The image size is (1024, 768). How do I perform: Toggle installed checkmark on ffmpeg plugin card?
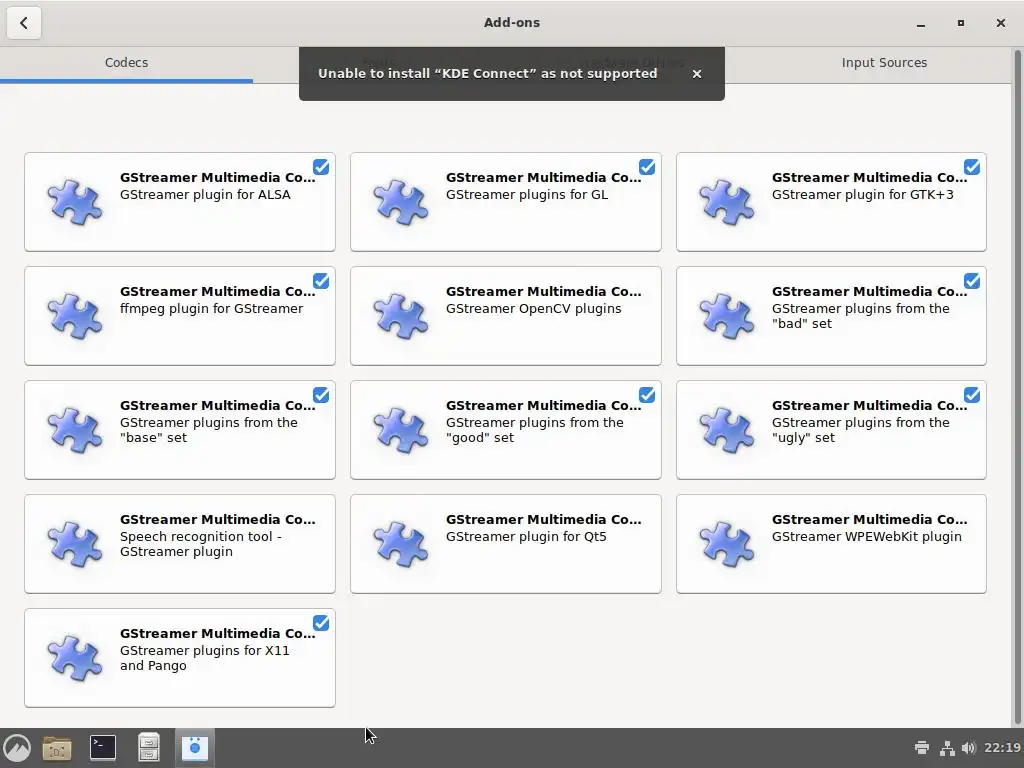321,281
